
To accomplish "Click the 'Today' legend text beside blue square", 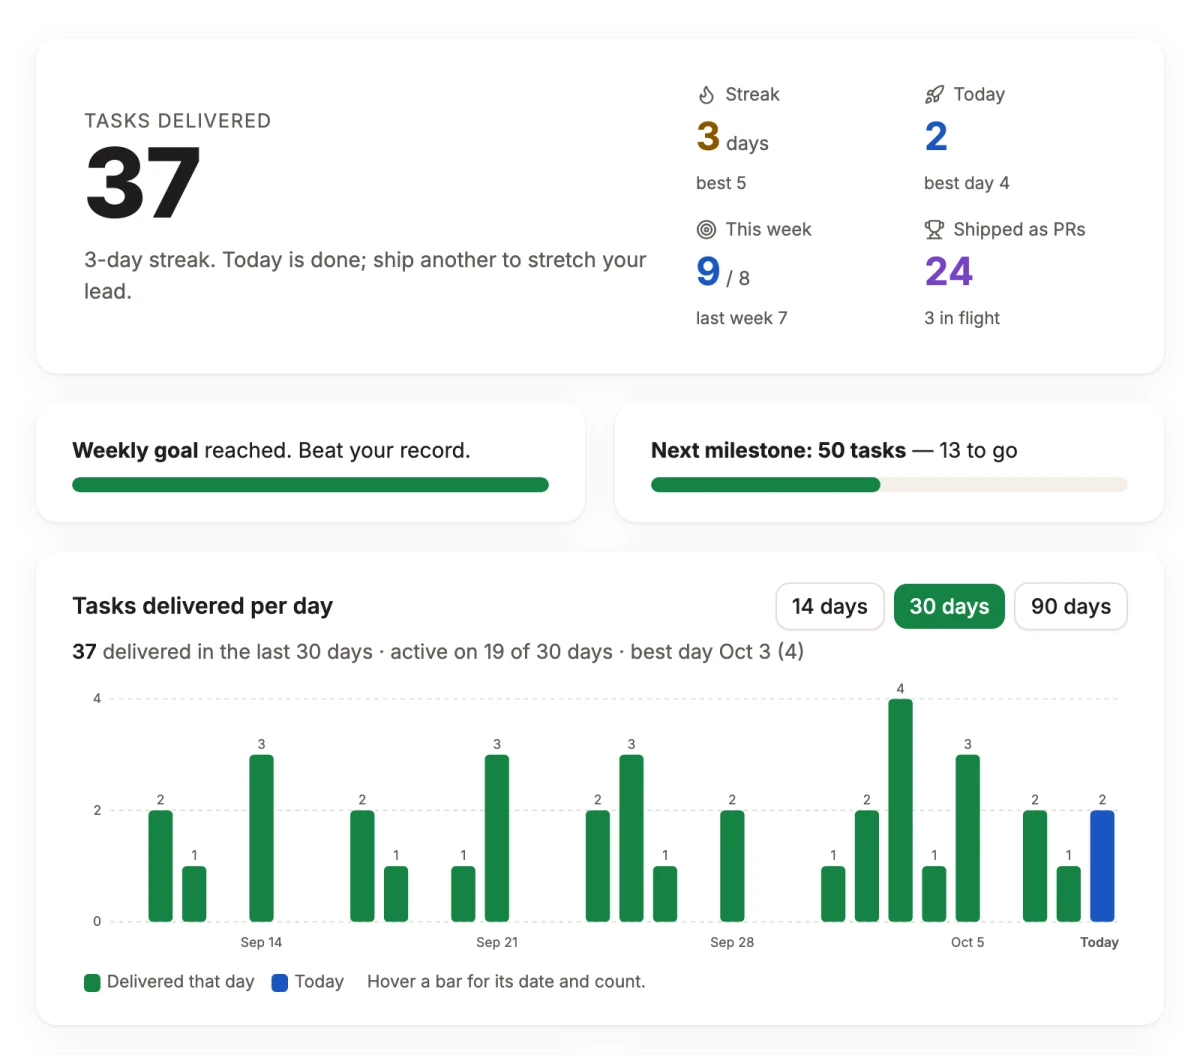I will (x=319, y=982).
